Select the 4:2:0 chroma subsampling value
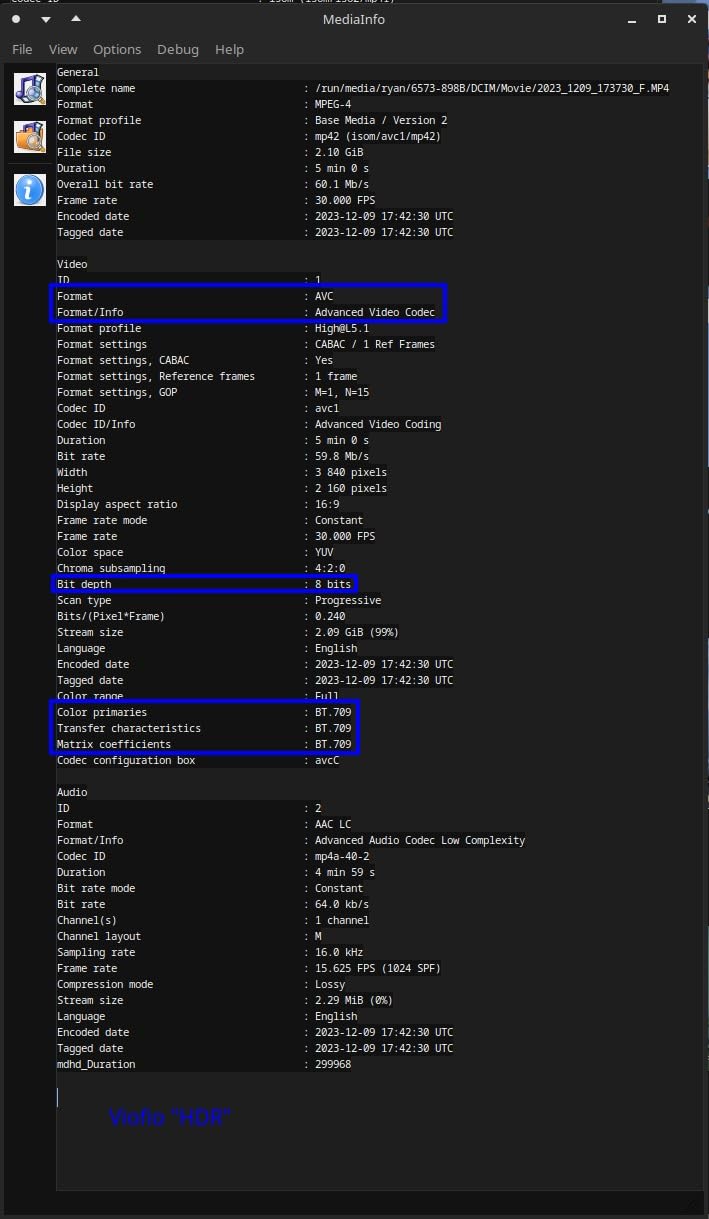709x1219 pixels. (x=330, y=568)
